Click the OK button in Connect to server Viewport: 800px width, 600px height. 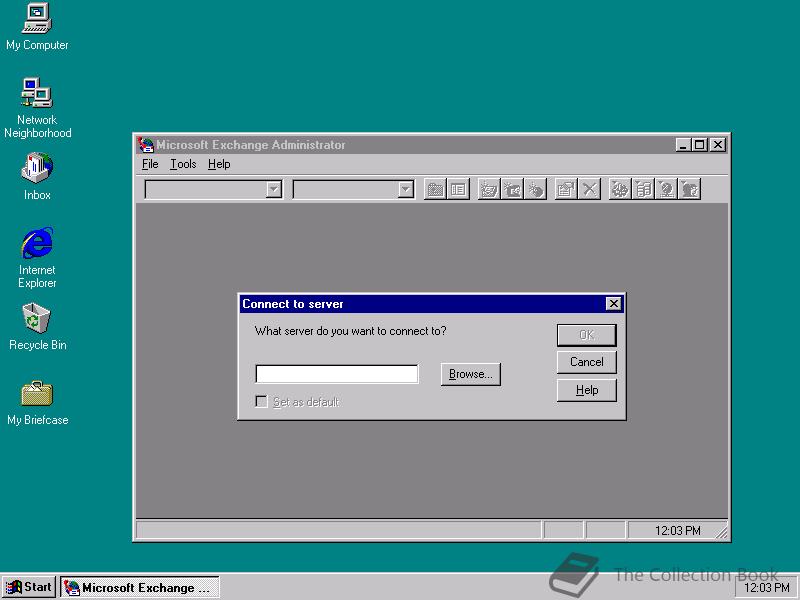[x=587, y=335]
